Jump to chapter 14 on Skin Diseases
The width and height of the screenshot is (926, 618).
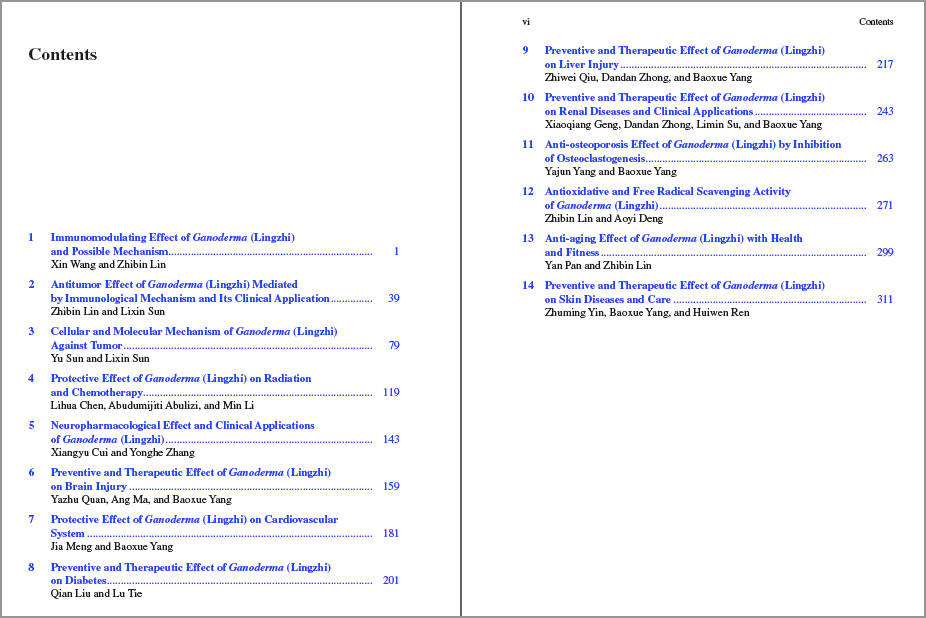coord(684,286)
